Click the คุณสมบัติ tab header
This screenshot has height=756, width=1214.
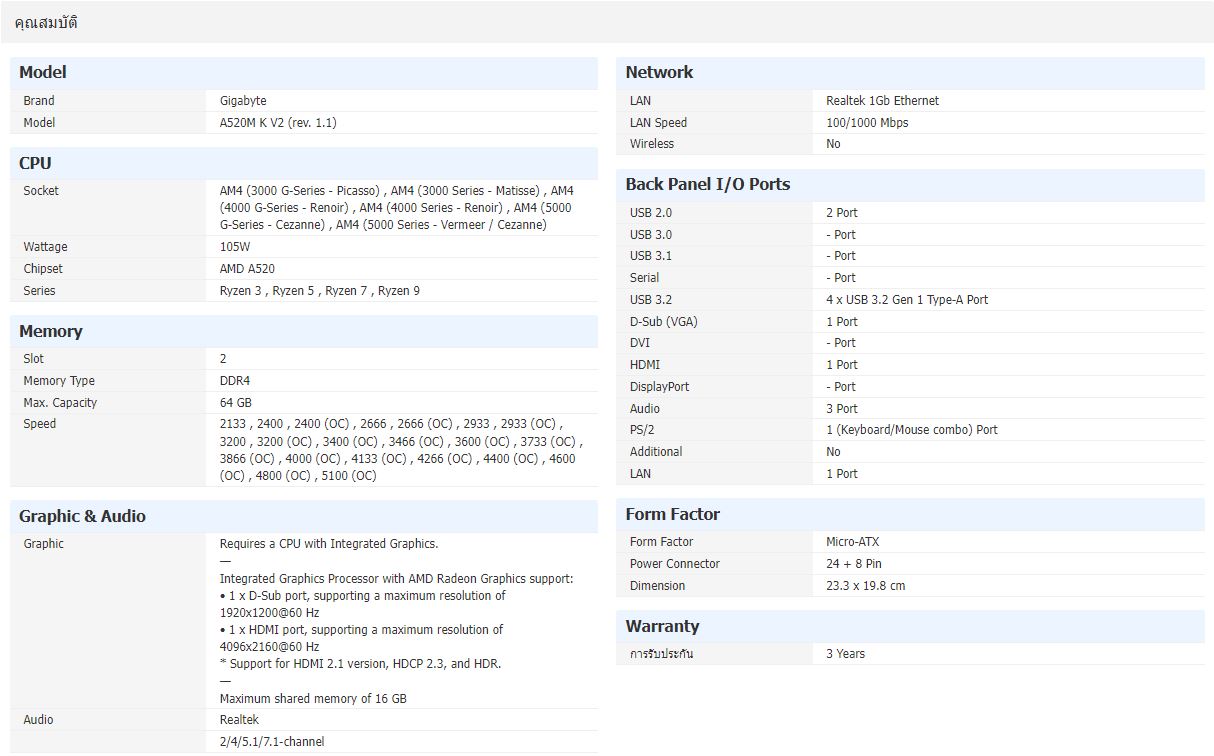point(46,22)
